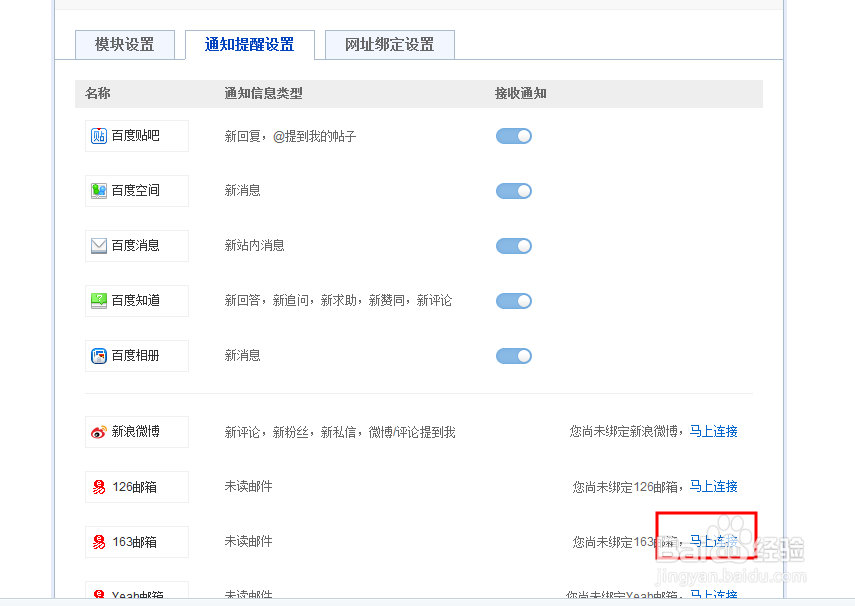The width and height of the screenshot is (855, 606).
Task: Click the 126邮箱 NetEase icon
Action: [x=99, y=487]
